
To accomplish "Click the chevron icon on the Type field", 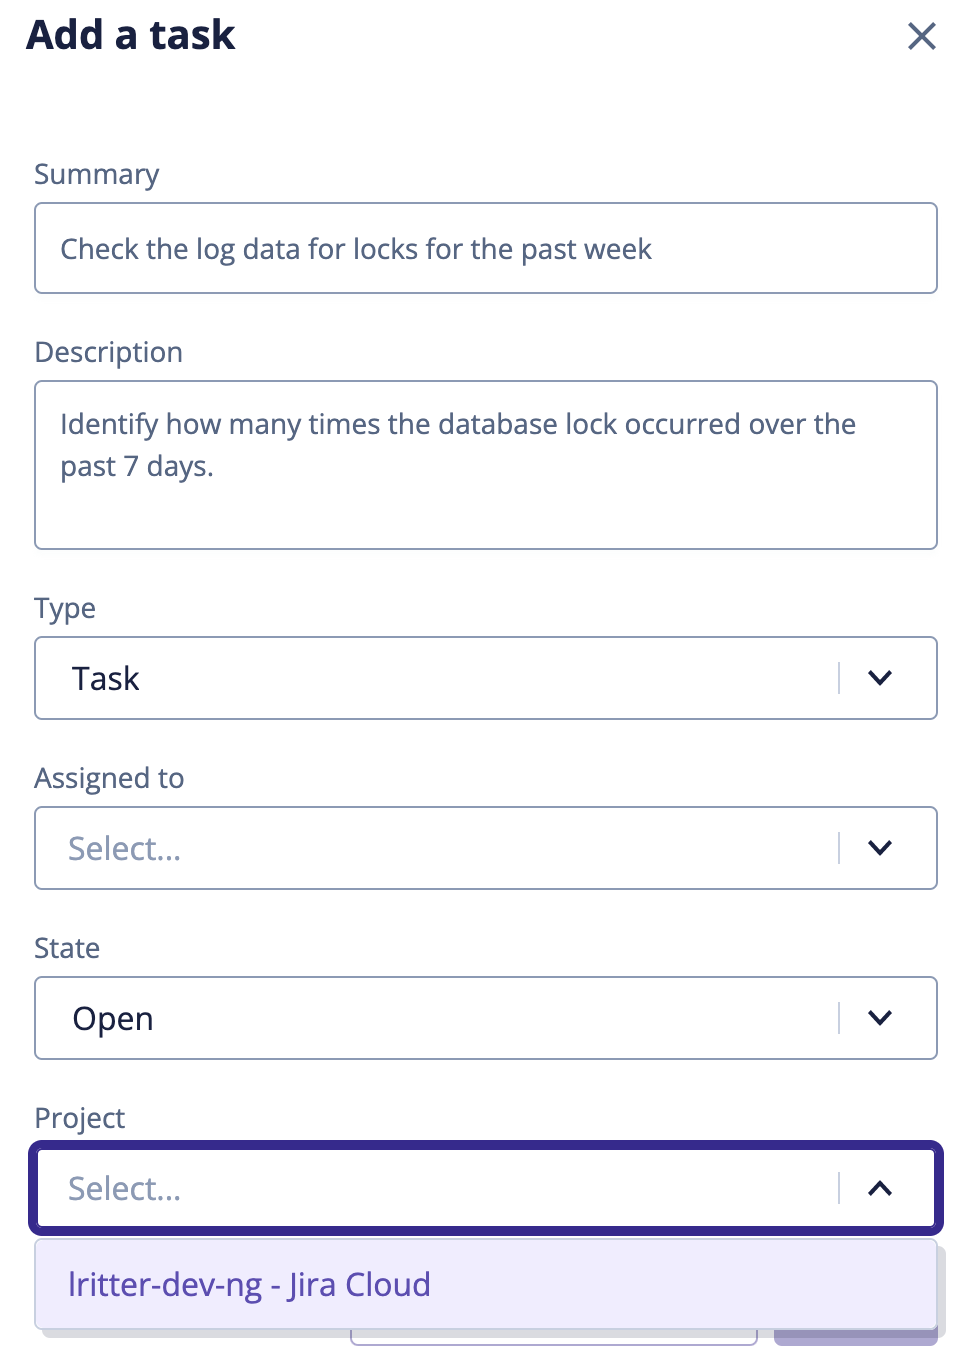I will [x=880, y=678].
